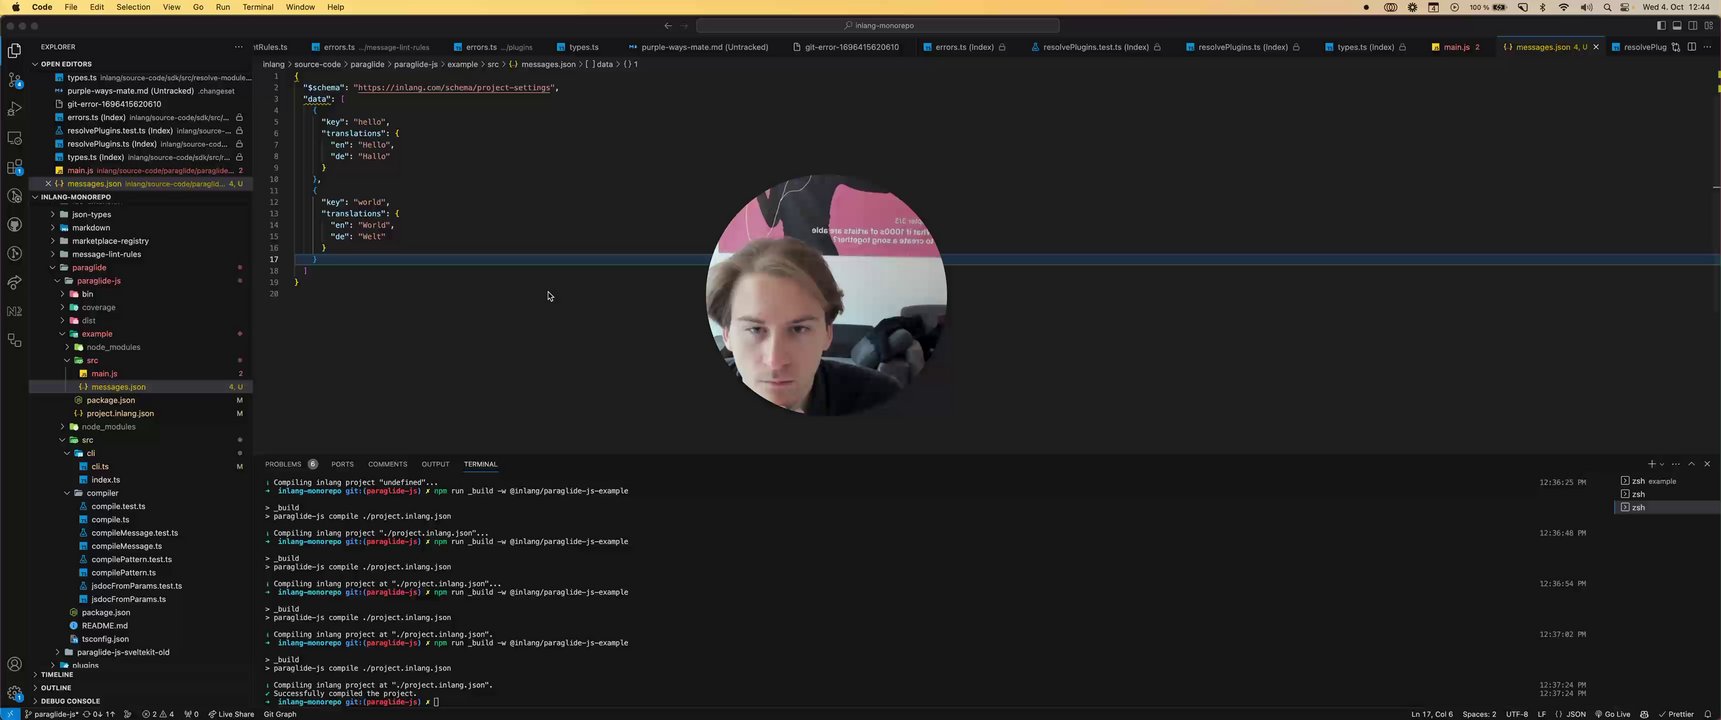Maximize the terminal panel size
The height and width of the screenshot is (720, 1721).
[x=1691, y=464]
